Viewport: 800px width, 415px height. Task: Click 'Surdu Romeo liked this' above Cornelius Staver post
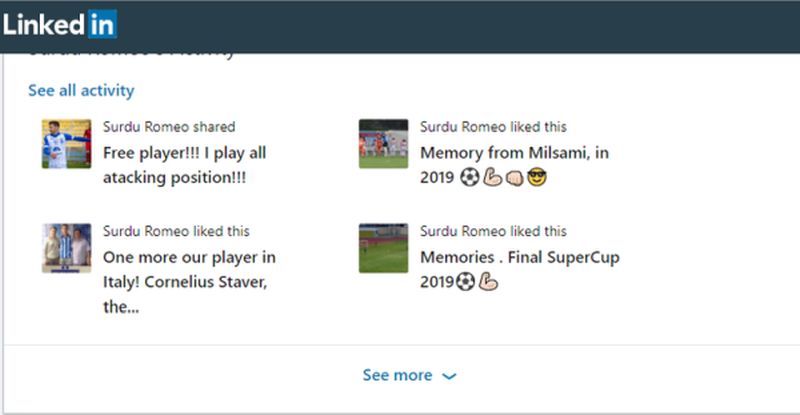point(176,231)
